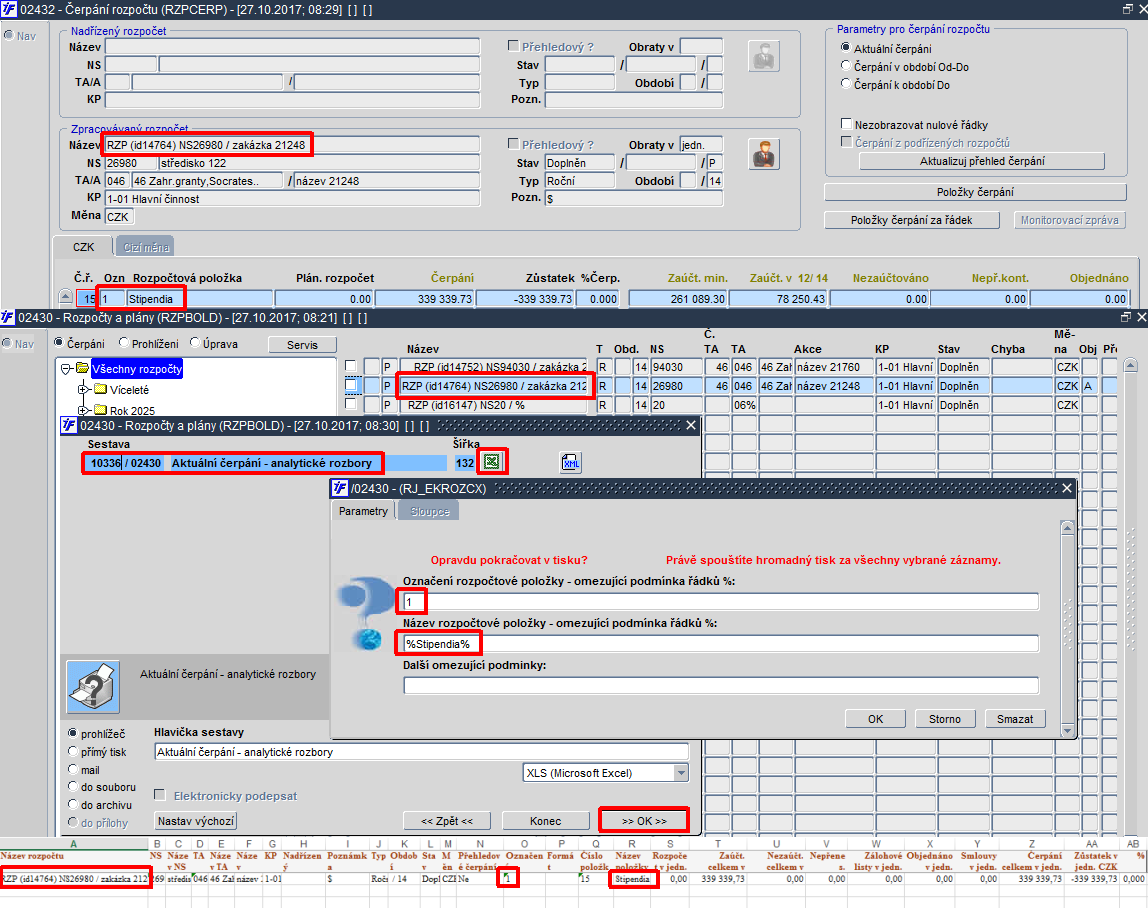
Task: Click the Konec button
Action: click(x=545, y=821)
